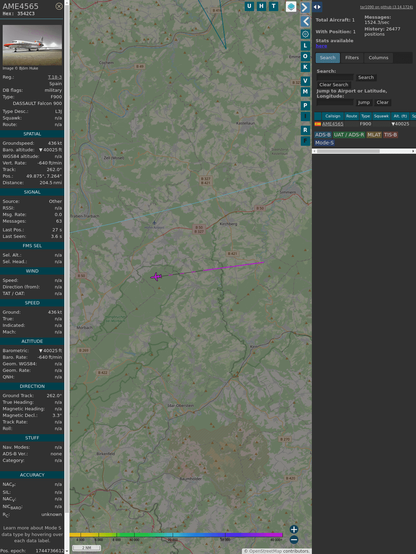Click the Hahn airport symbol on map
416x554 pixels.
(x=154, y=223)
